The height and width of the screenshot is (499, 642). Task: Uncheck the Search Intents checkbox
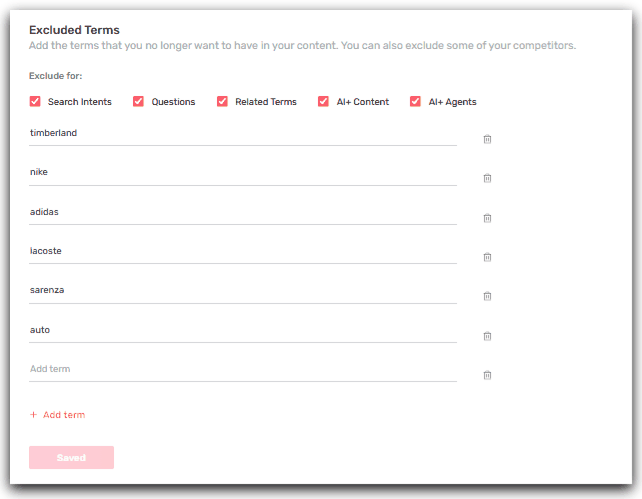35,102
